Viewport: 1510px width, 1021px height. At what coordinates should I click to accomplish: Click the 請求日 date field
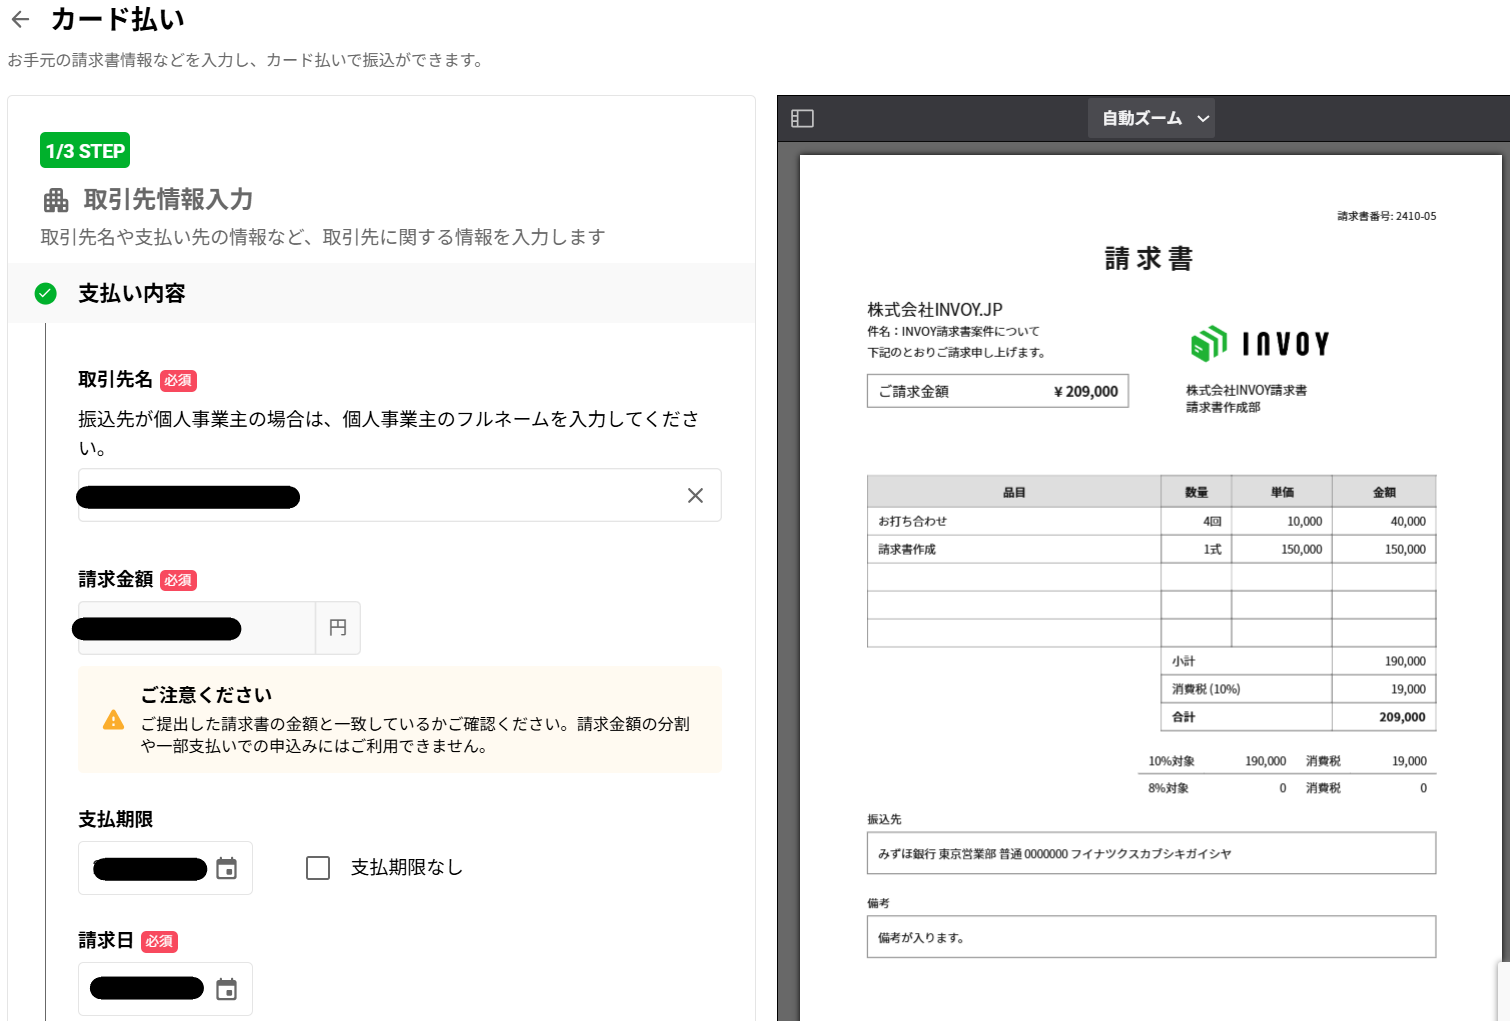[x=165, y=989]
